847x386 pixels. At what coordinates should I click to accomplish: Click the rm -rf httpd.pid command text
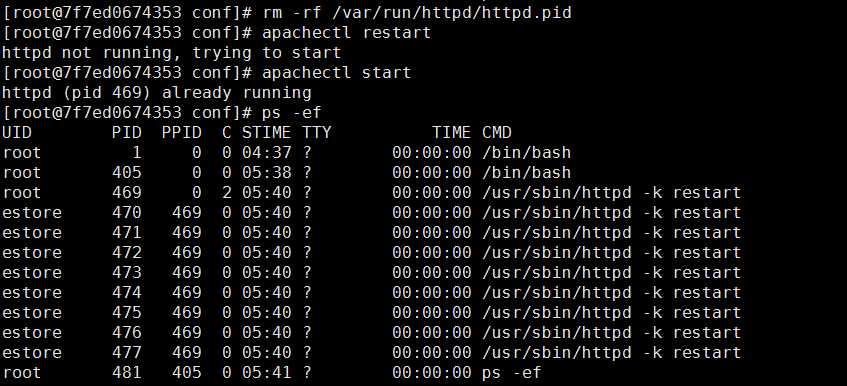click(416, 12)
